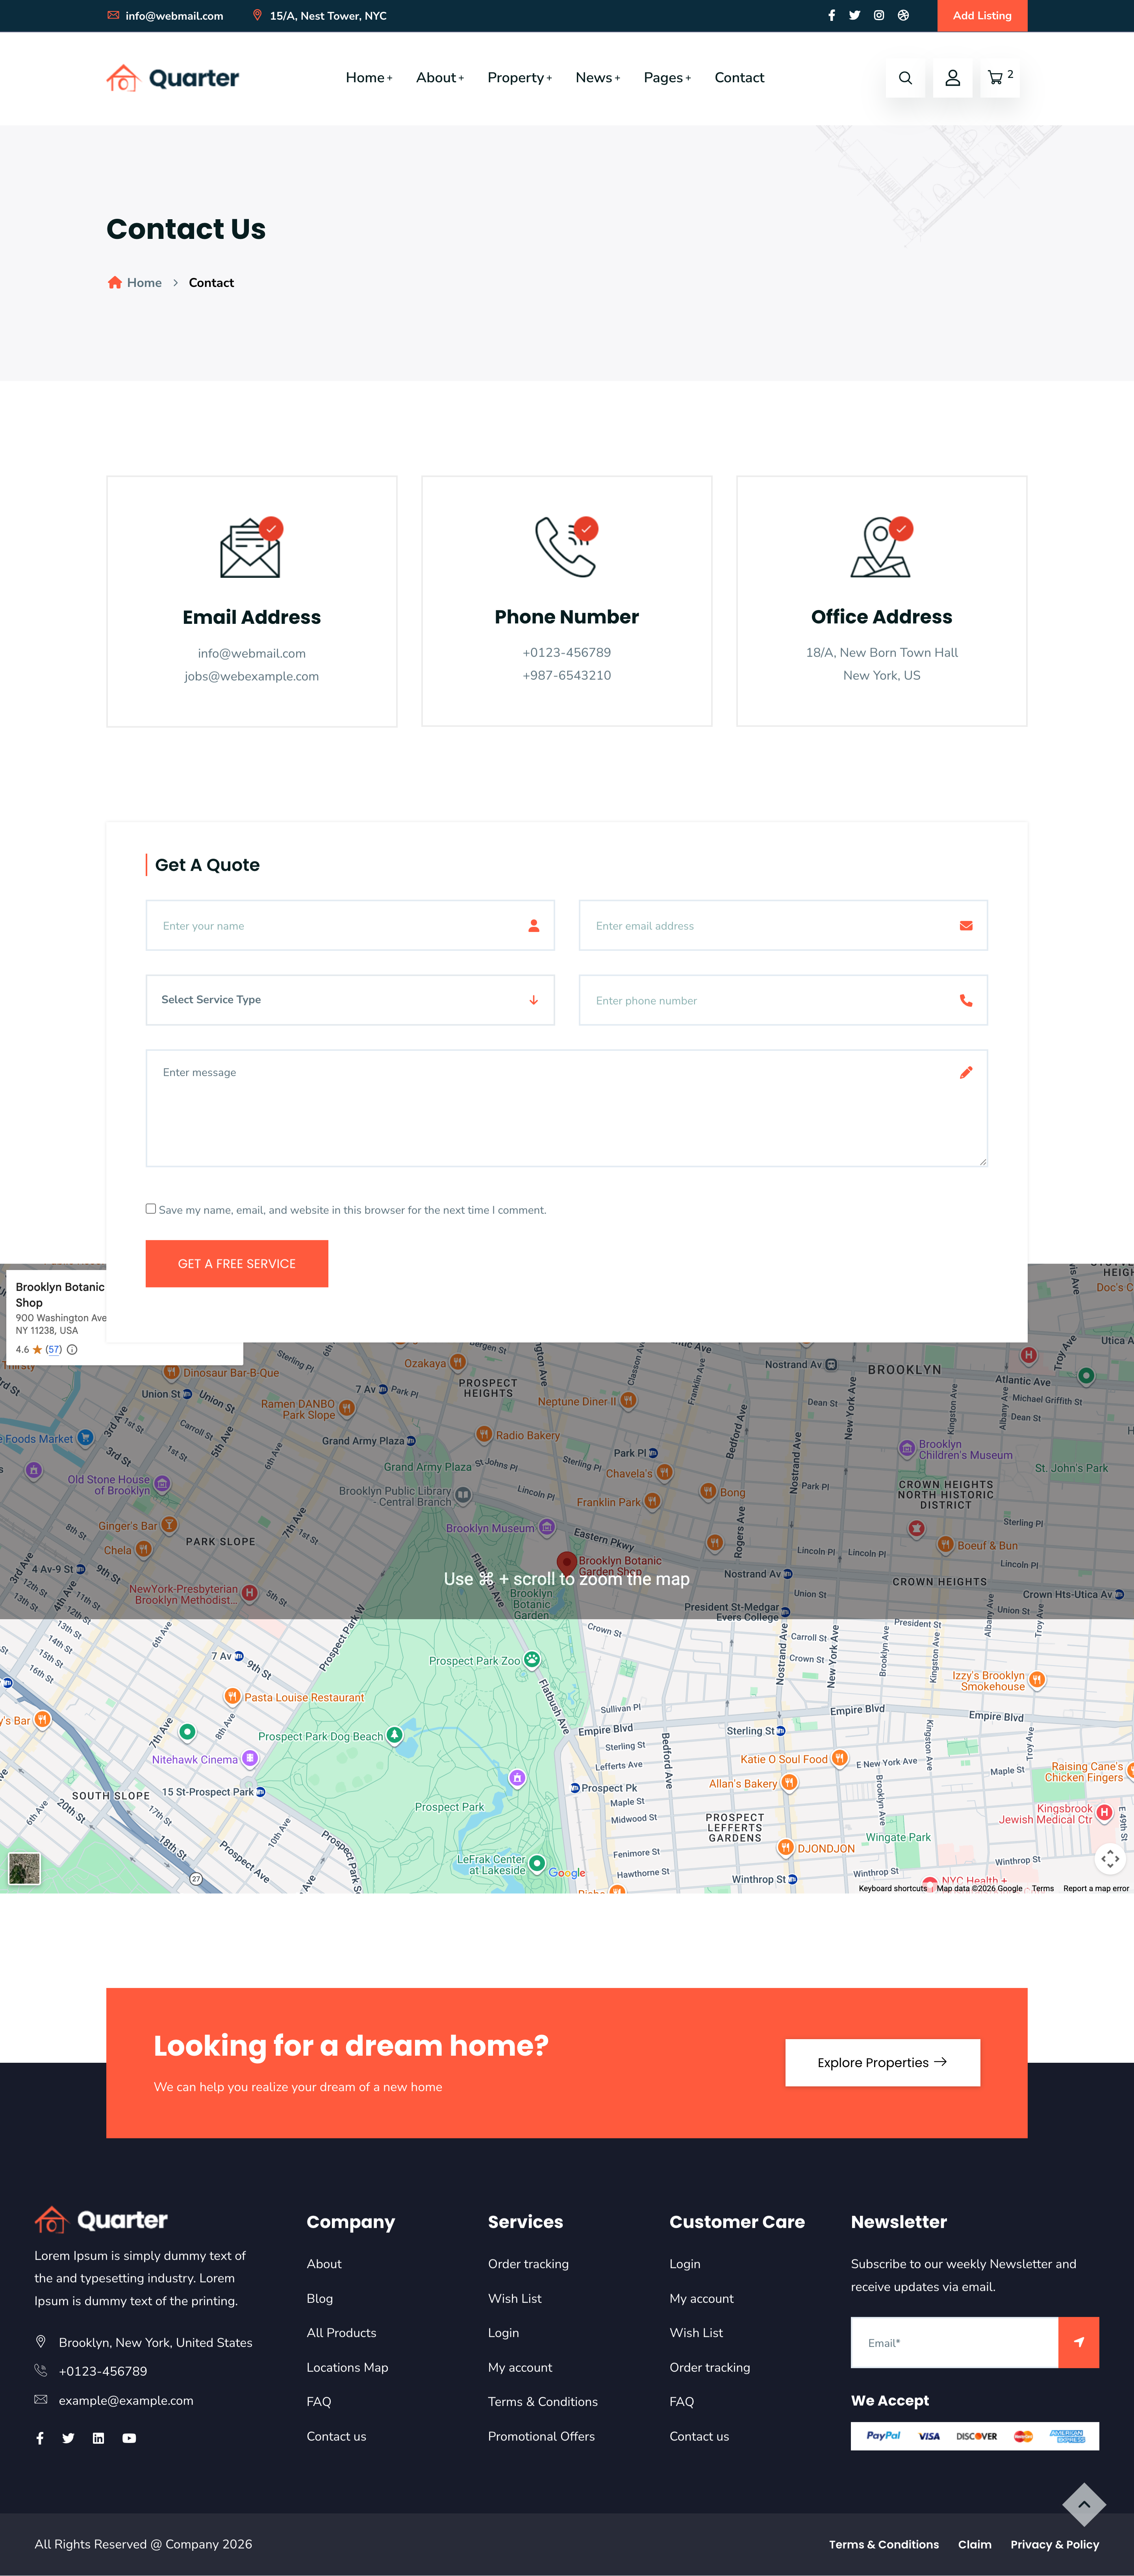Toggle map camera controls icon

pyautogui.click(x=1109, y=1859)
